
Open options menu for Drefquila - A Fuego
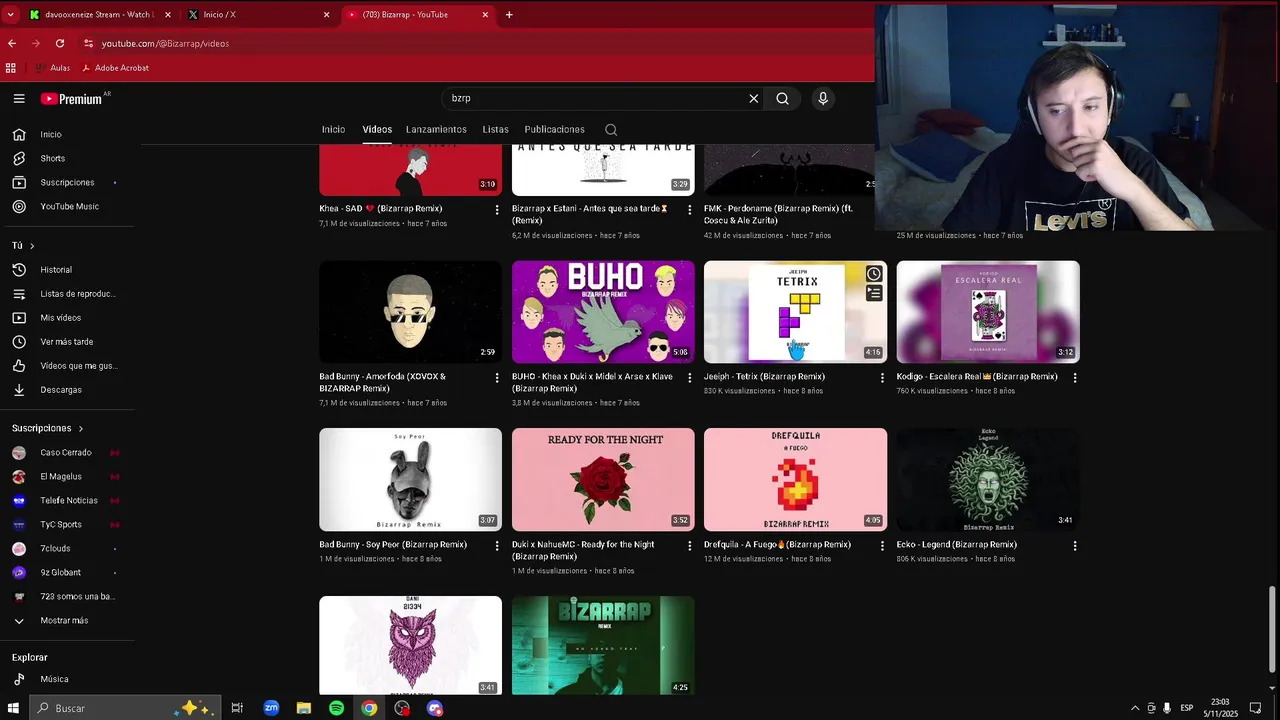(x=882, y=545)
